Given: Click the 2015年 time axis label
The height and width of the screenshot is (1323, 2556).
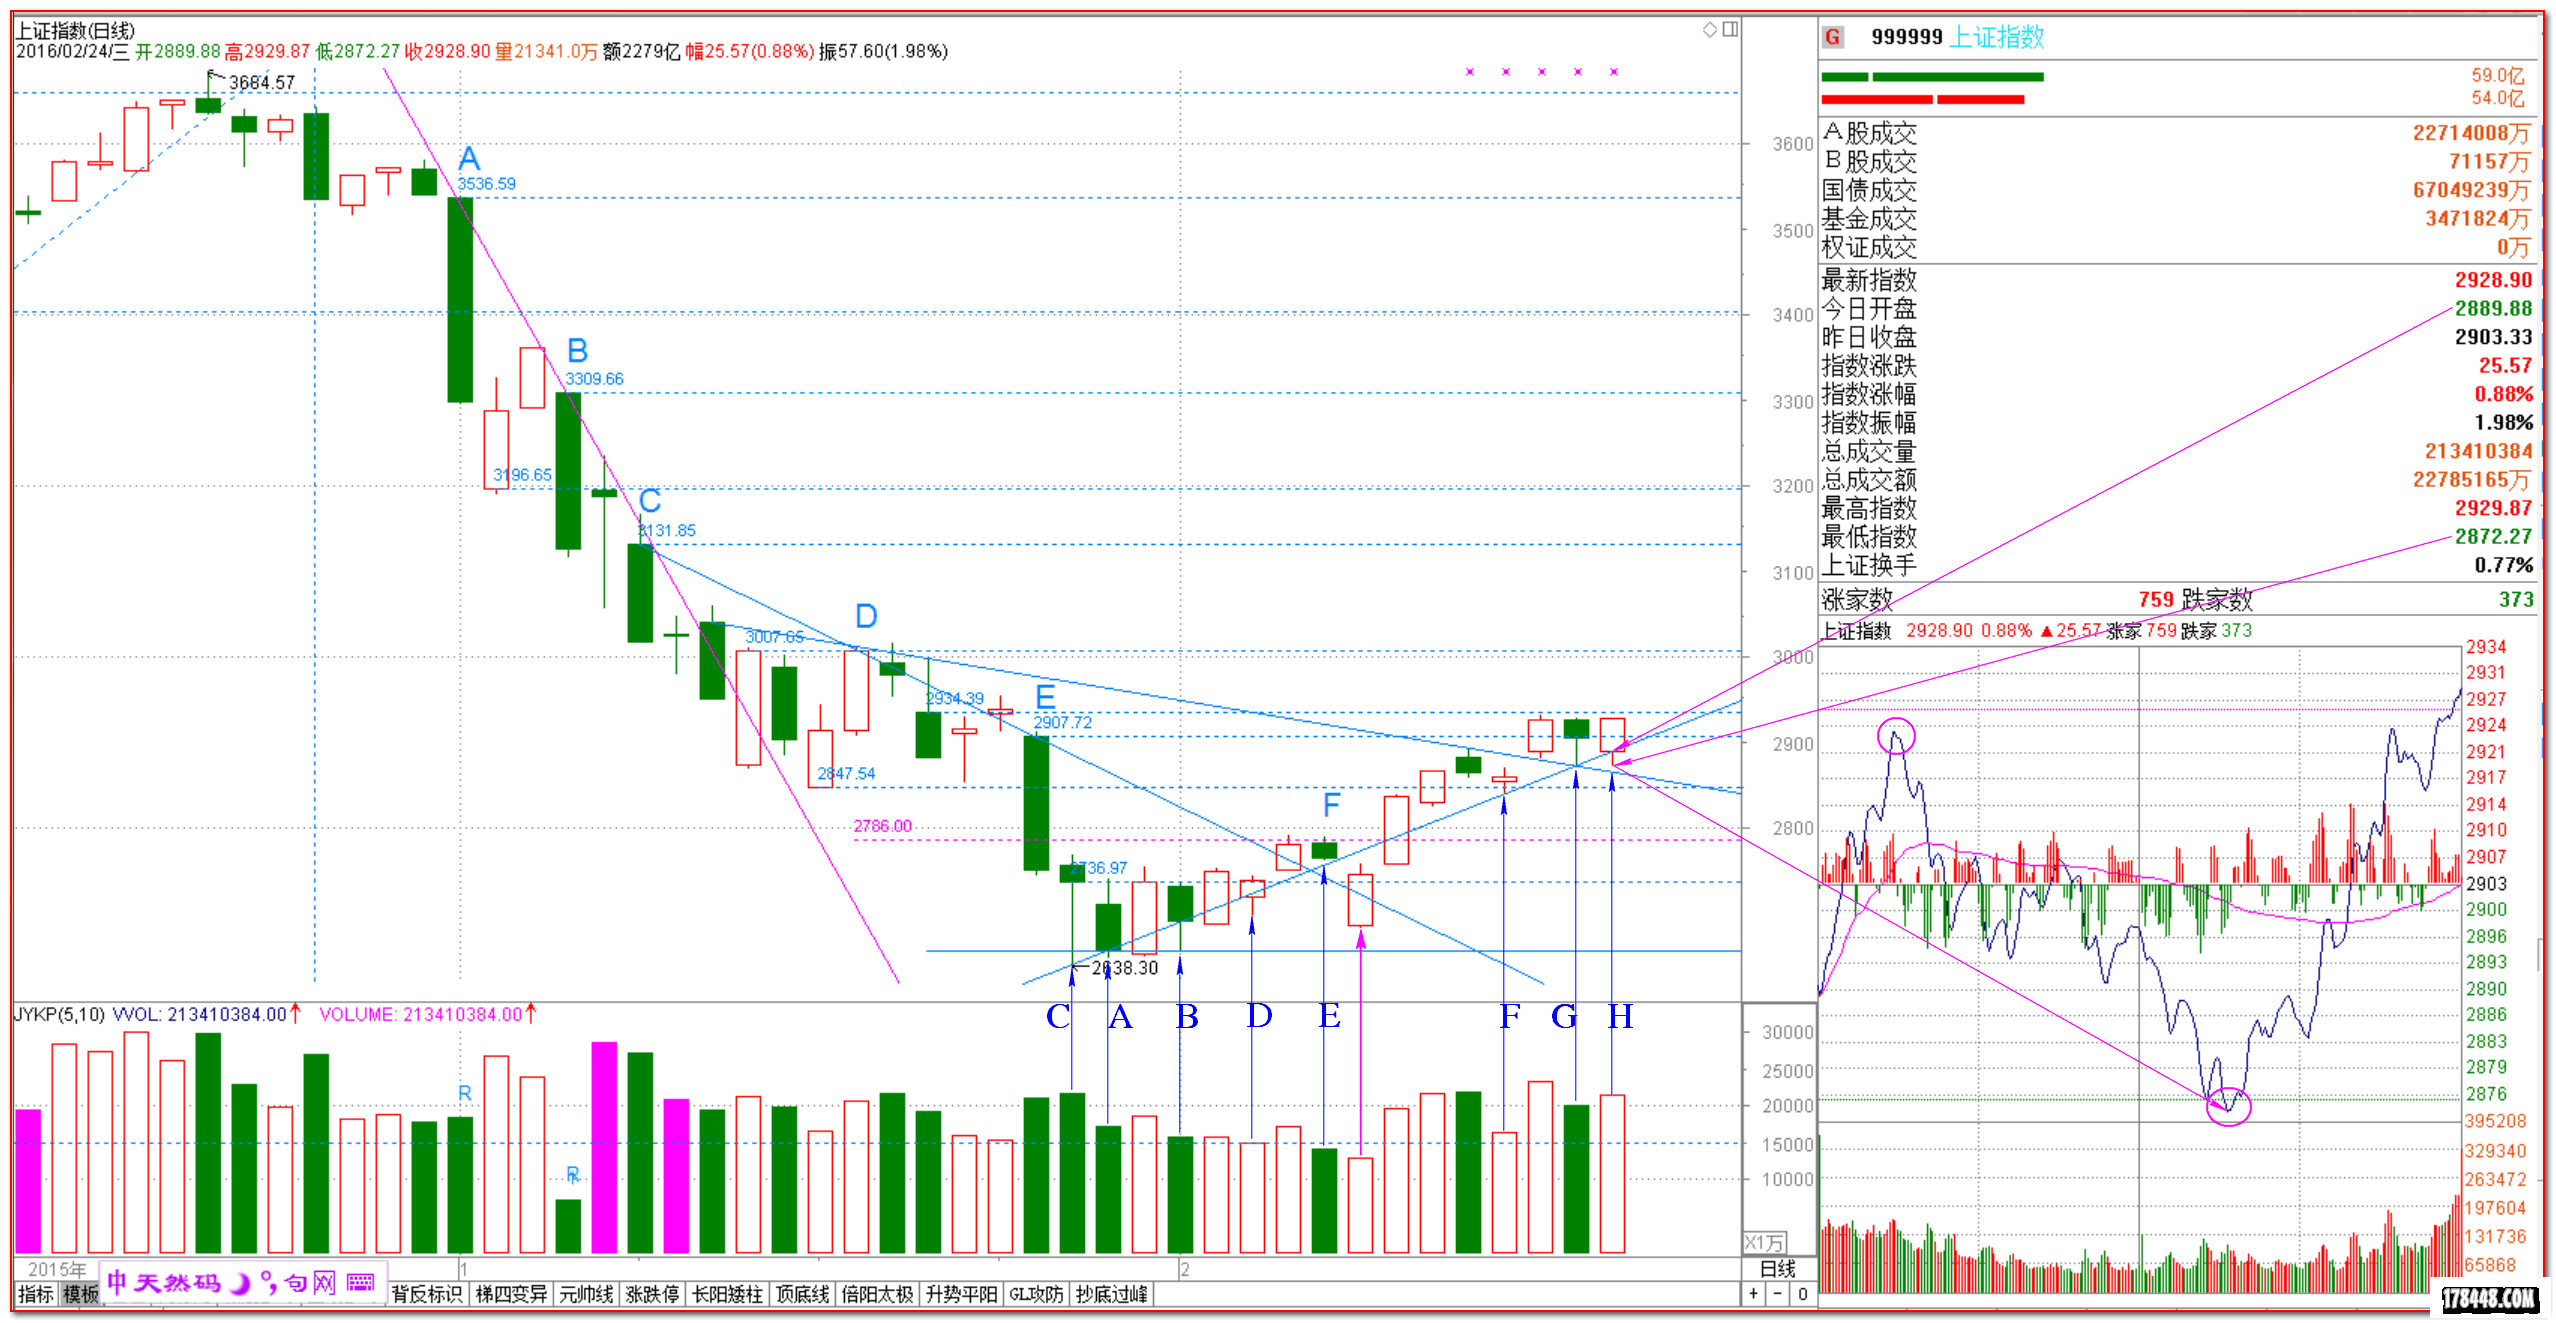Looking at the screenshot, I should pyautogui.click(x=57, y=1269).
